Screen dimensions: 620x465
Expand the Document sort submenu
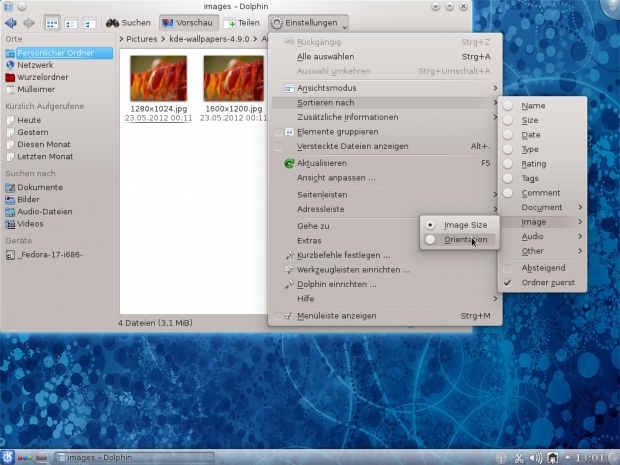pyautogui.click(x=543, y=207)
